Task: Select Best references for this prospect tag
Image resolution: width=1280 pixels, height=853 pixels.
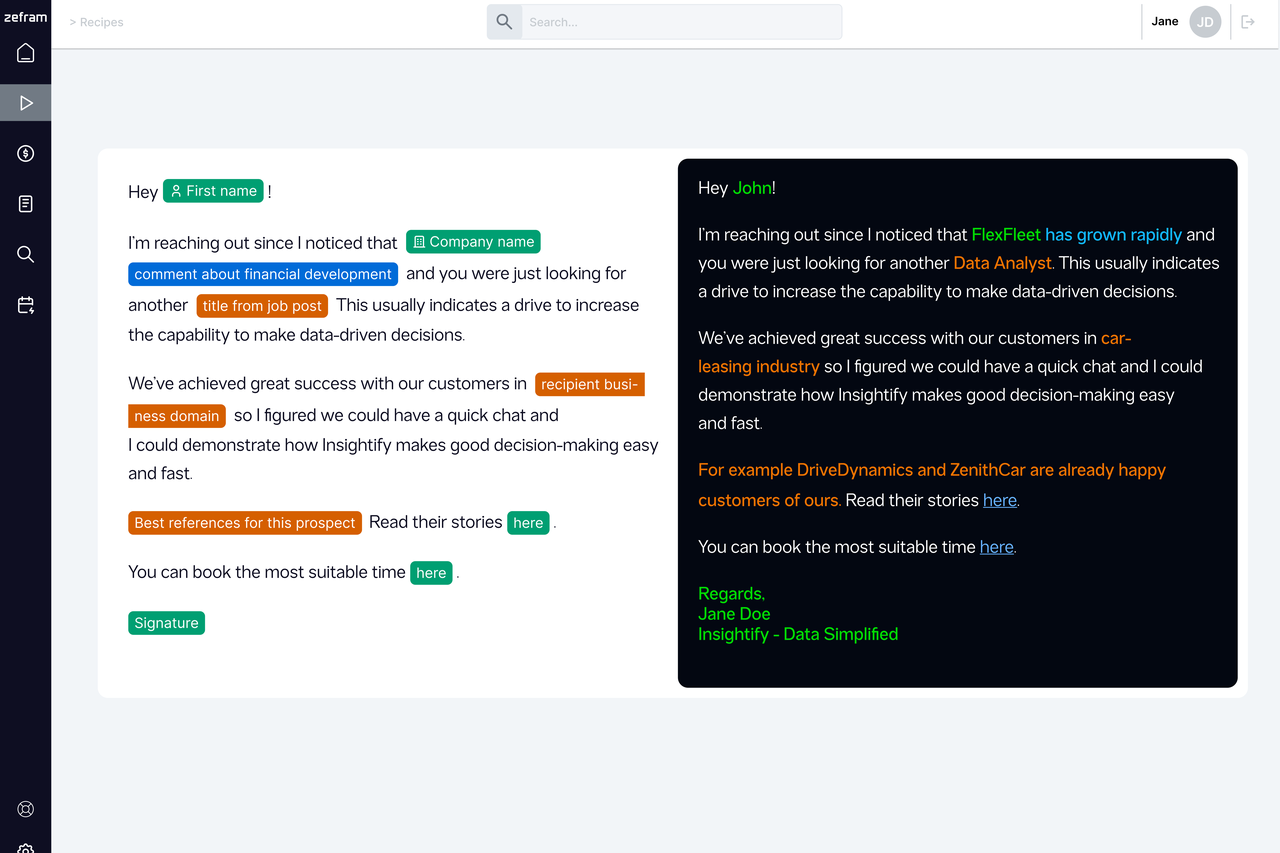Action: 245,523
